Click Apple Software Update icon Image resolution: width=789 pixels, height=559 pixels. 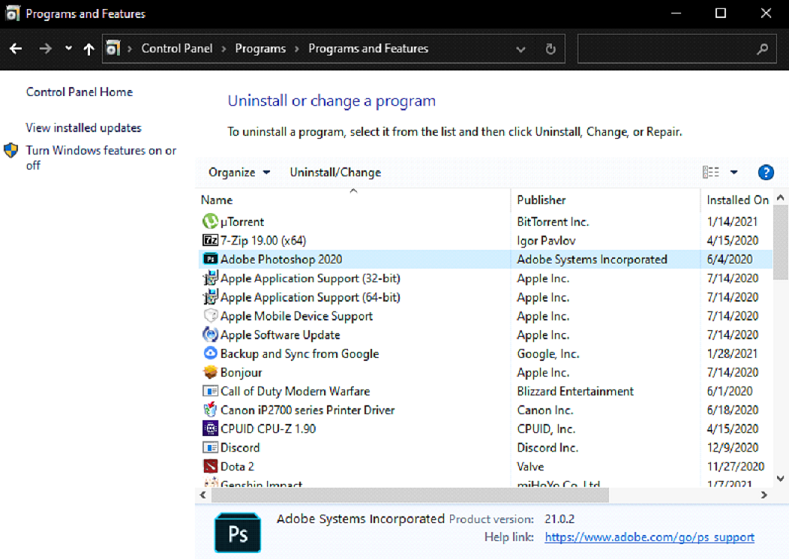click(x=210, y=335)
